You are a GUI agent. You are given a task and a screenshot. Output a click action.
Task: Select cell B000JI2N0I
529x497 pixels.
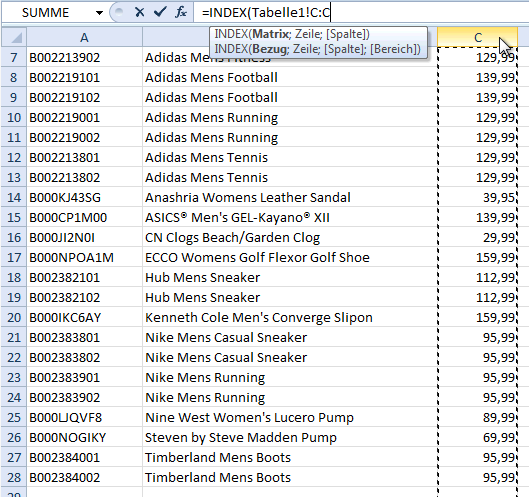click(x=84, y=238)
